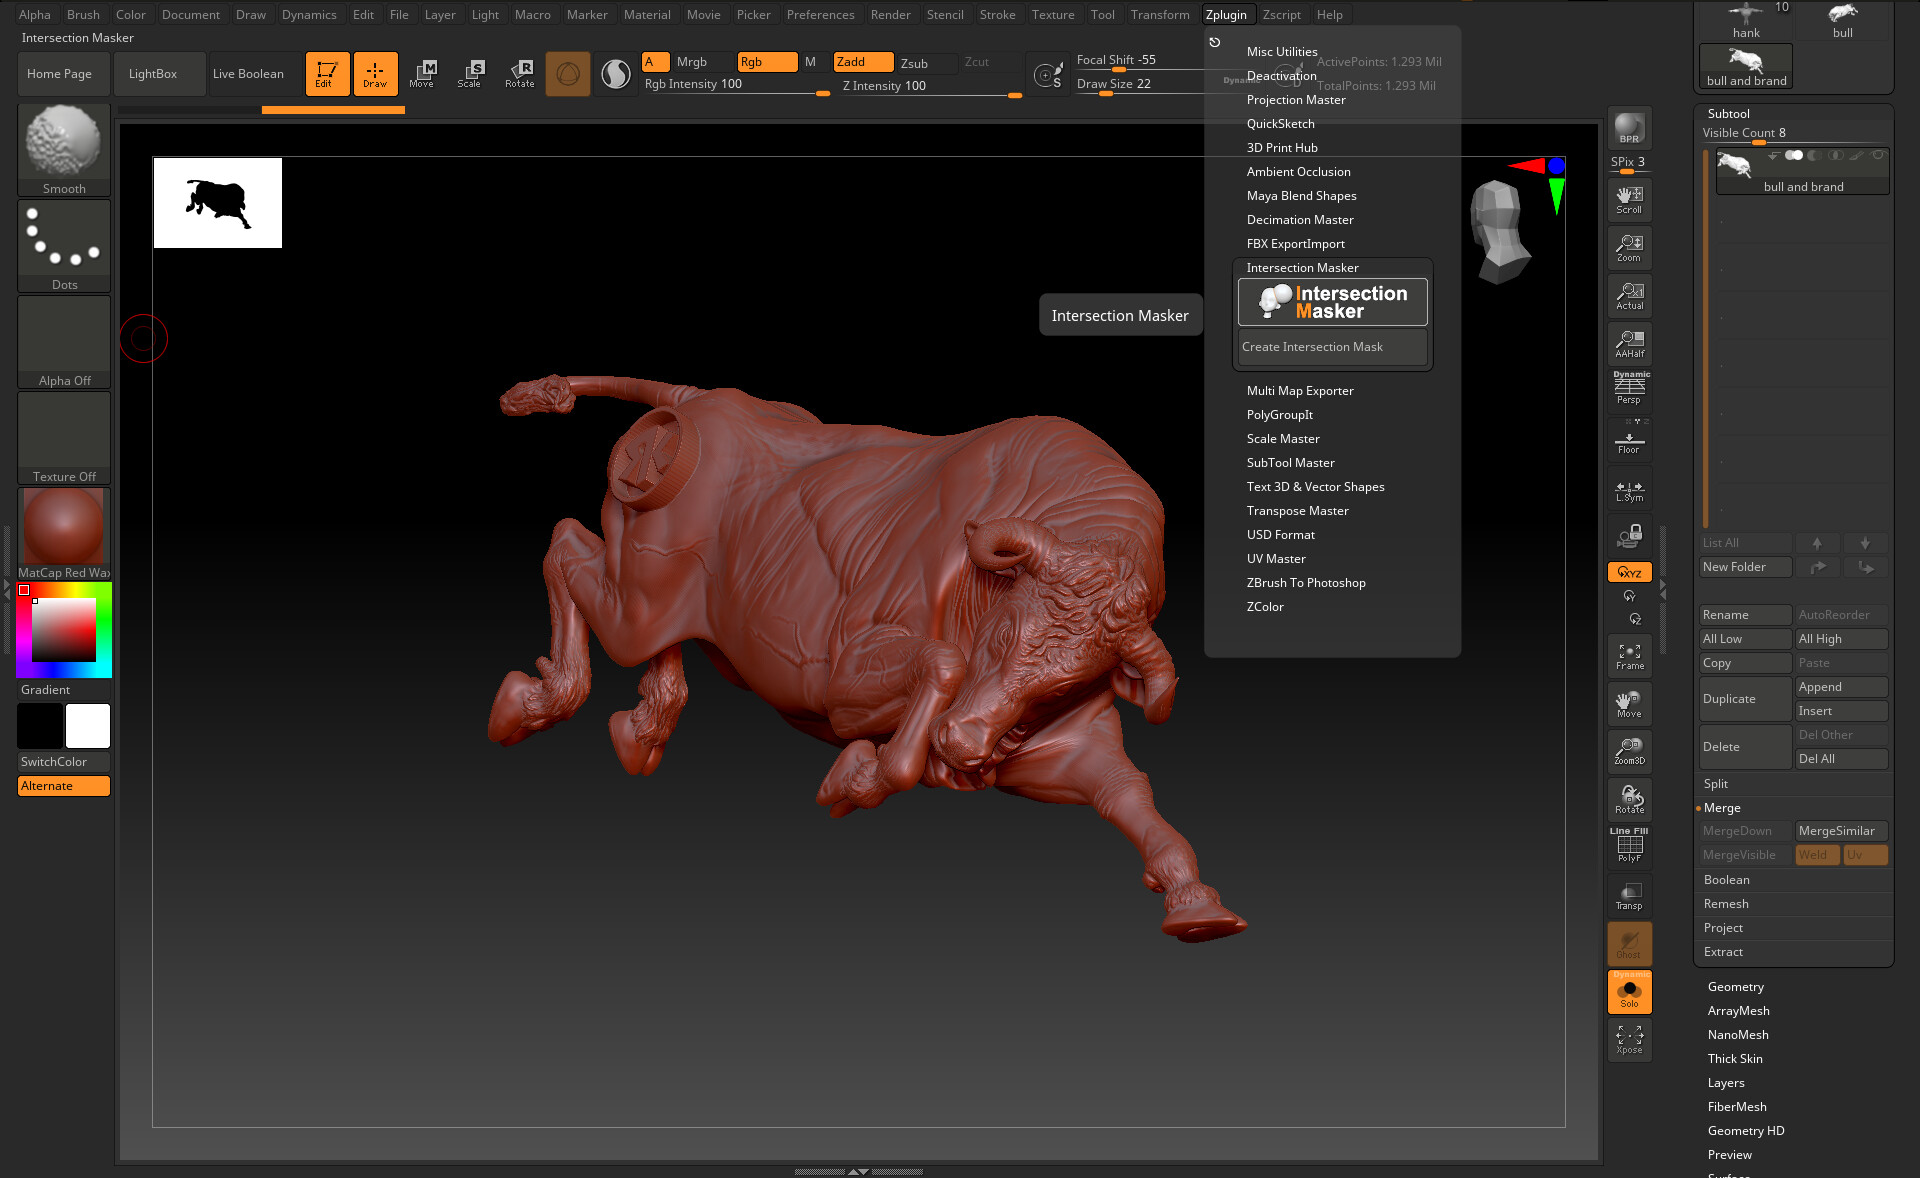1920x1178 pixels.
Task: Expand the ArrayMesh subpalette
Action: point(1738,1011)
